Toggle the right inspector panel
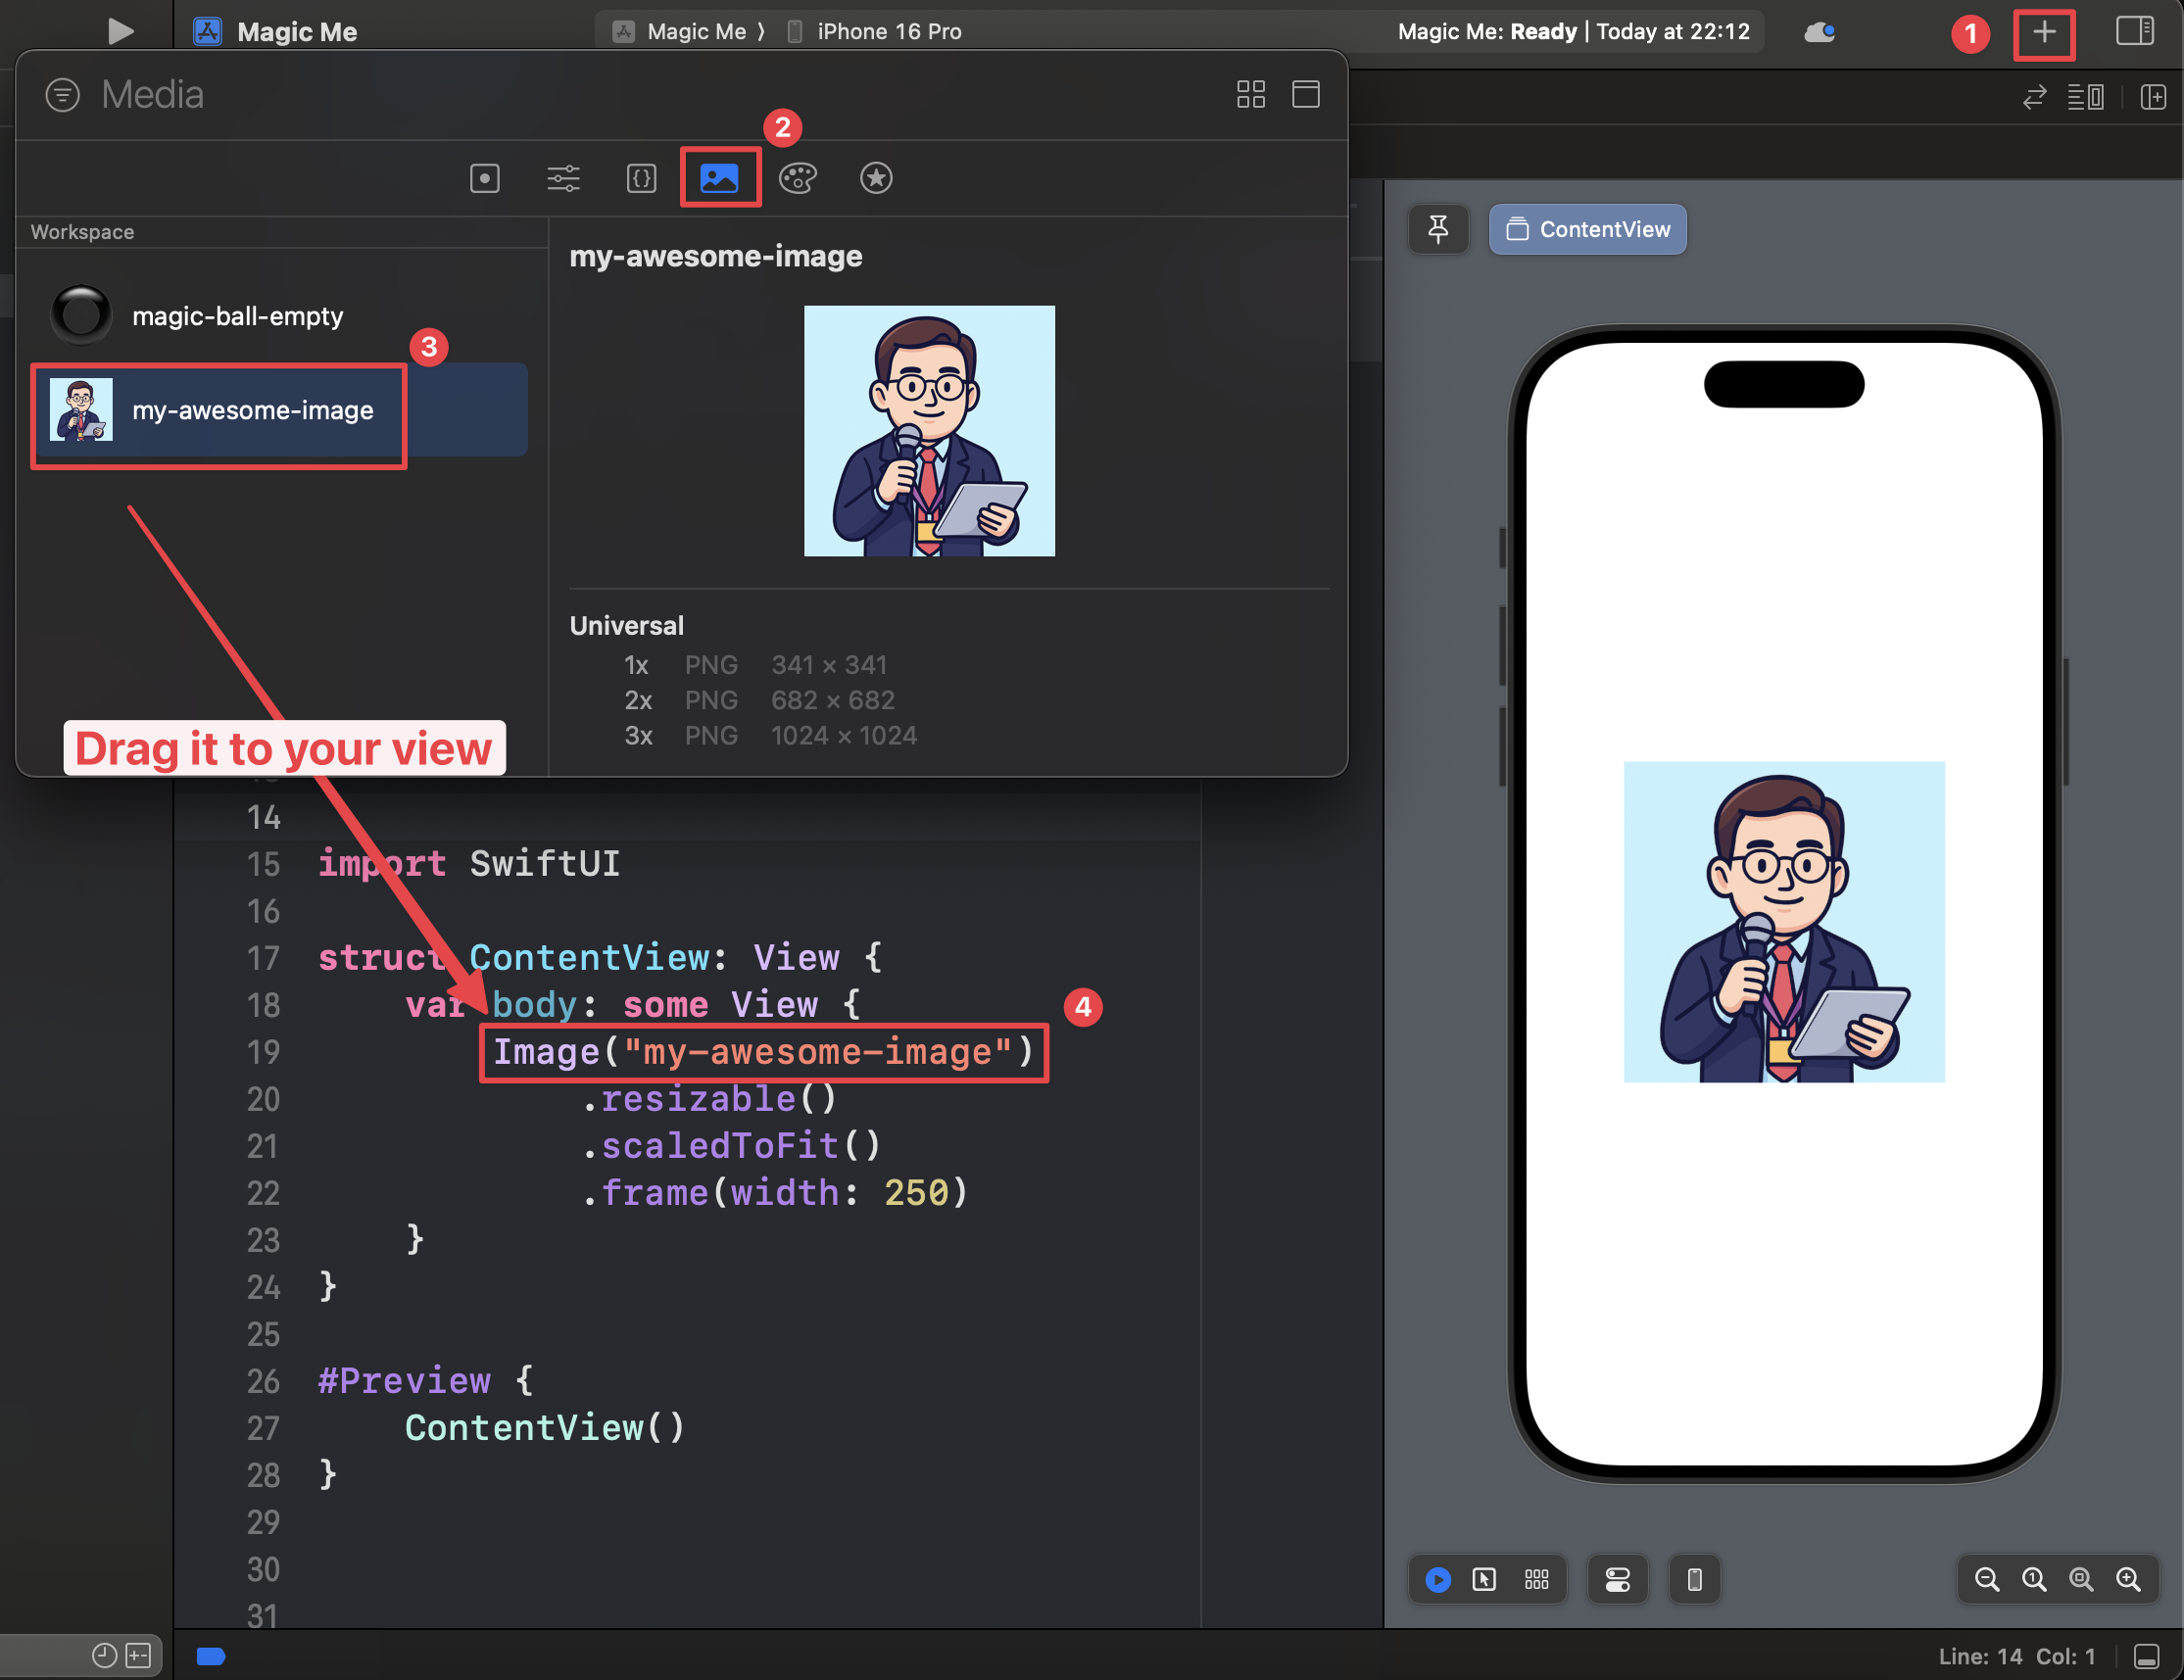This screenshot has width=2184, height=1680. click(x=2135, y=31)
